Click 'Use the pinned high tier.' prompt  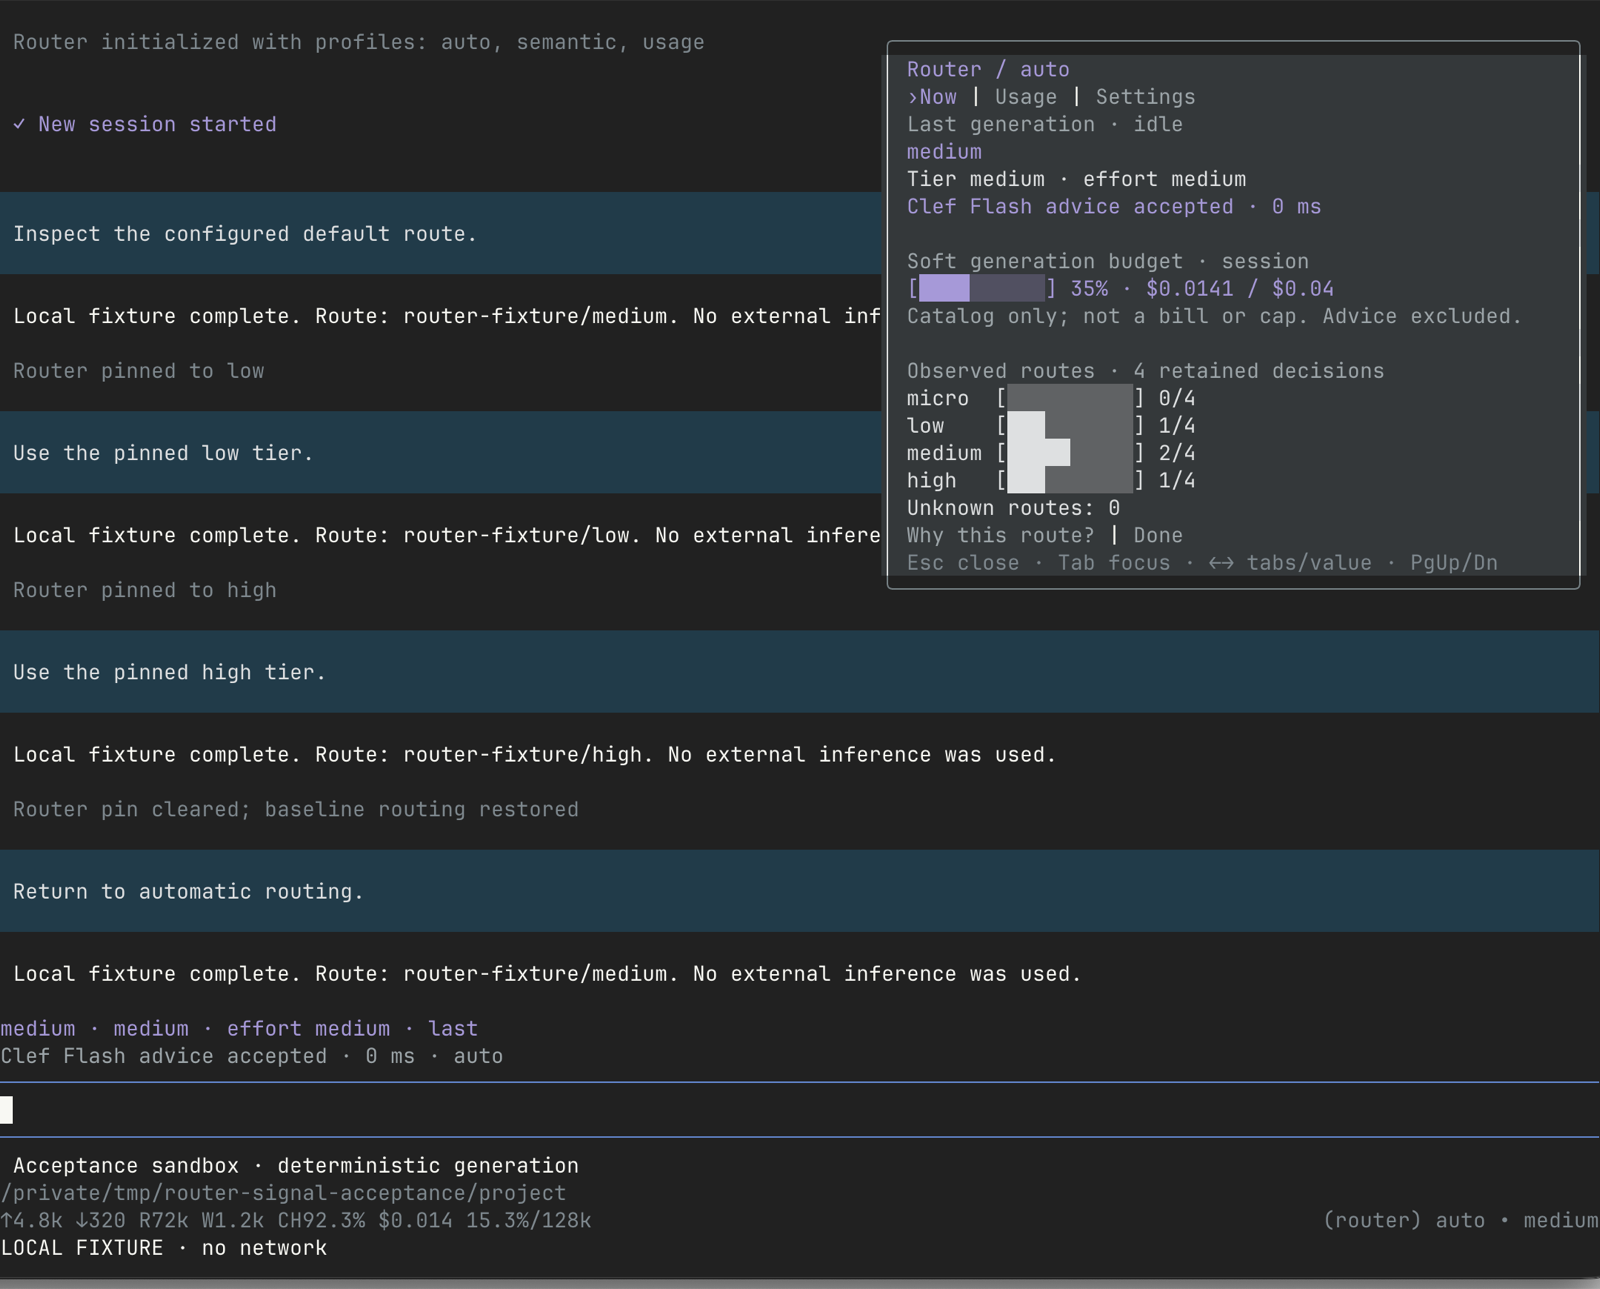(x=170, y=672)
